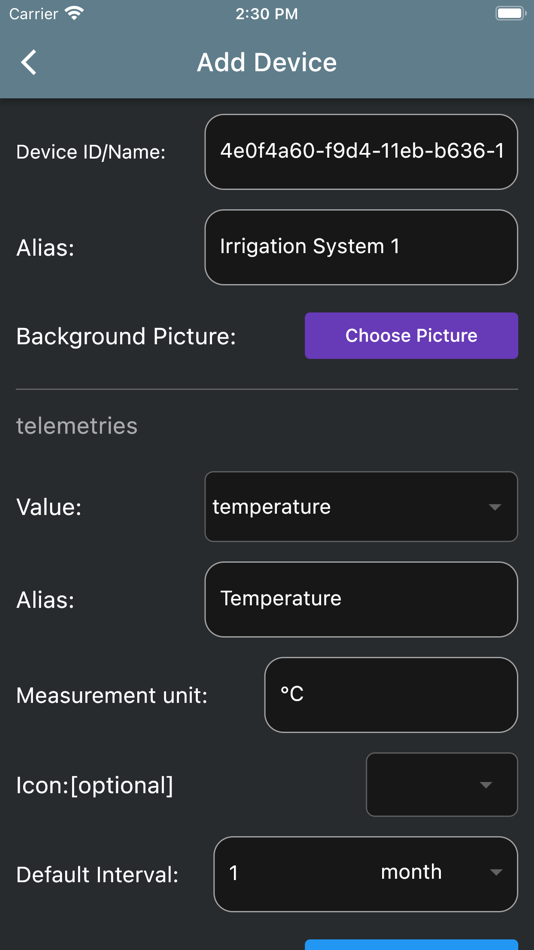534x950 pixels.
Task: Edit the Irrigation System 1 alias field
Action: pos(361,247)
